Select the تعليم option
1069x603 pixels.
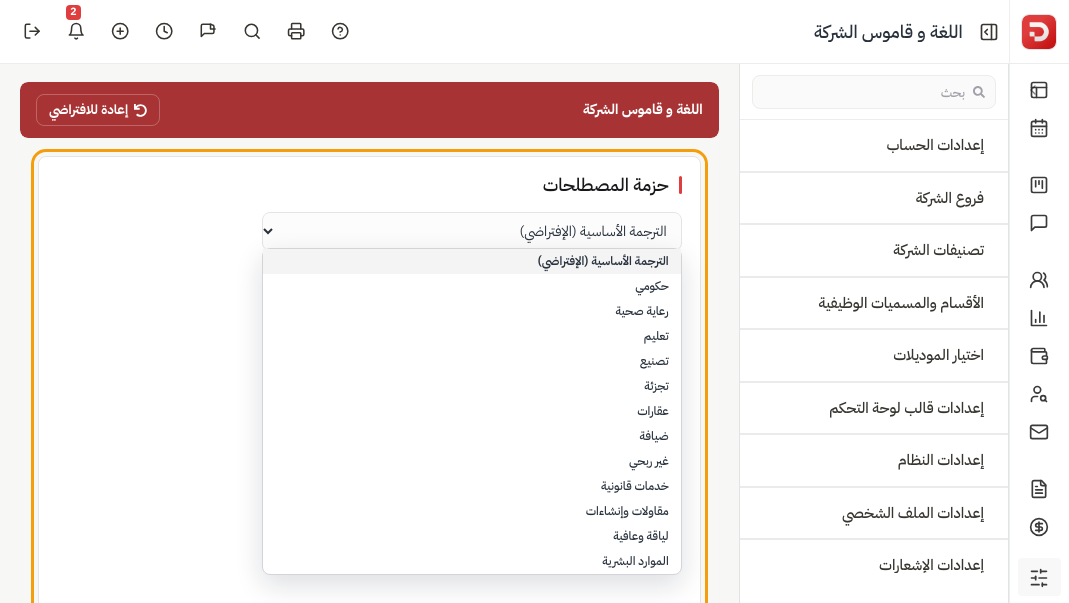tap(472, 336)
